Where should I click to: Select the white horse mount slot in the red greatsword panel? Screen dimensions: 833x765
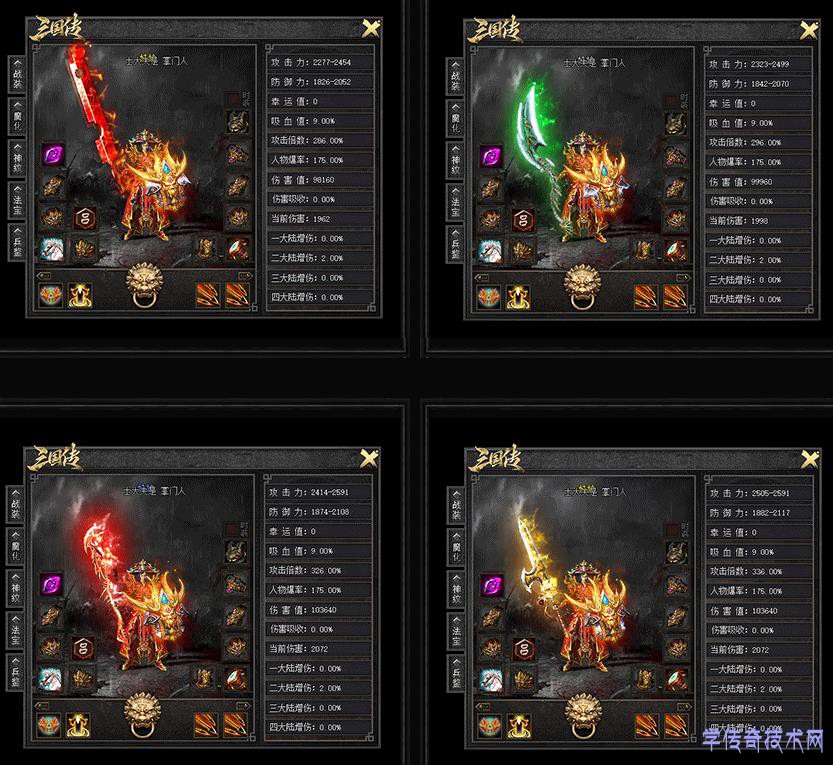pyautogui.click(x=53, y=249)
